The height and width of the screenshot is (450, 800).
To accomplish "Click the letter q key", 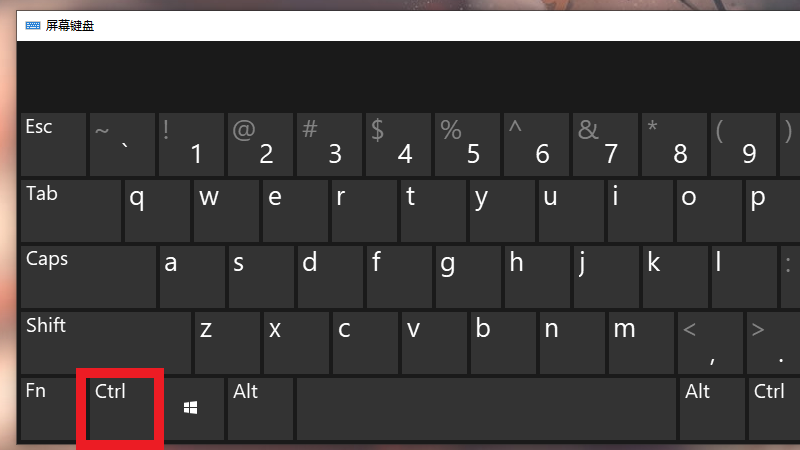I will tap(157, 211).
